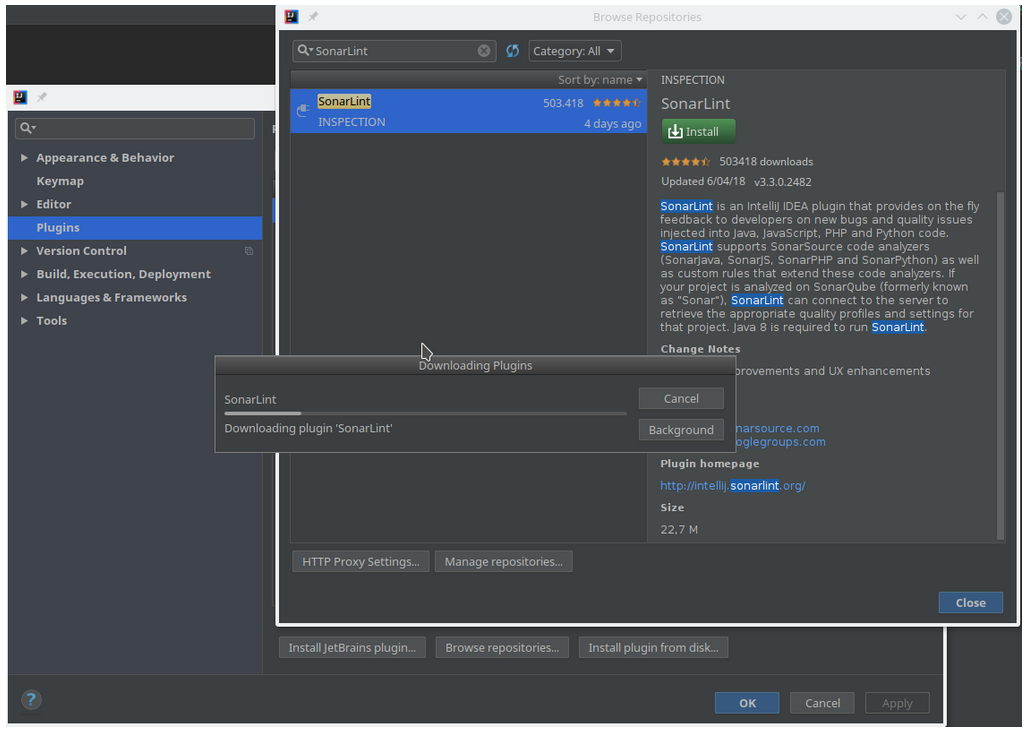Cancel the SonarLint plugin download

point(681,399)
